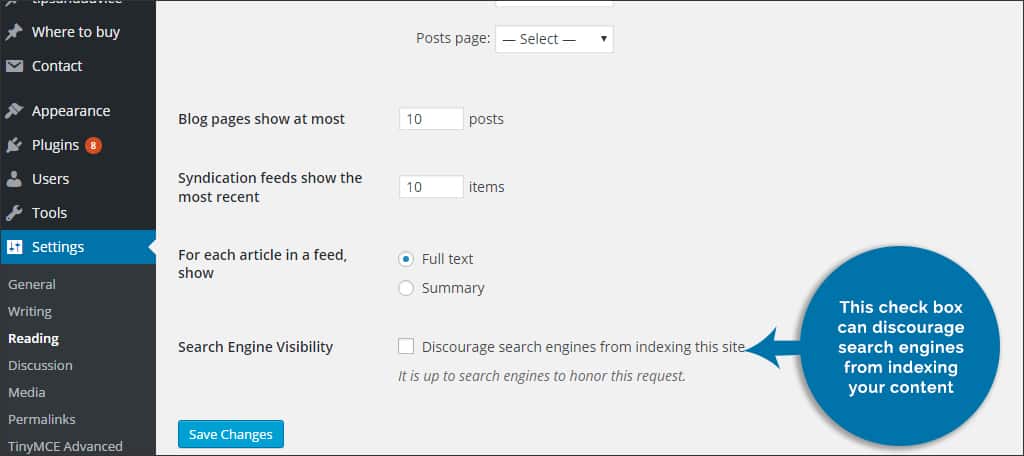
Task: Click the Posts page label
Action: pos(453,39)
